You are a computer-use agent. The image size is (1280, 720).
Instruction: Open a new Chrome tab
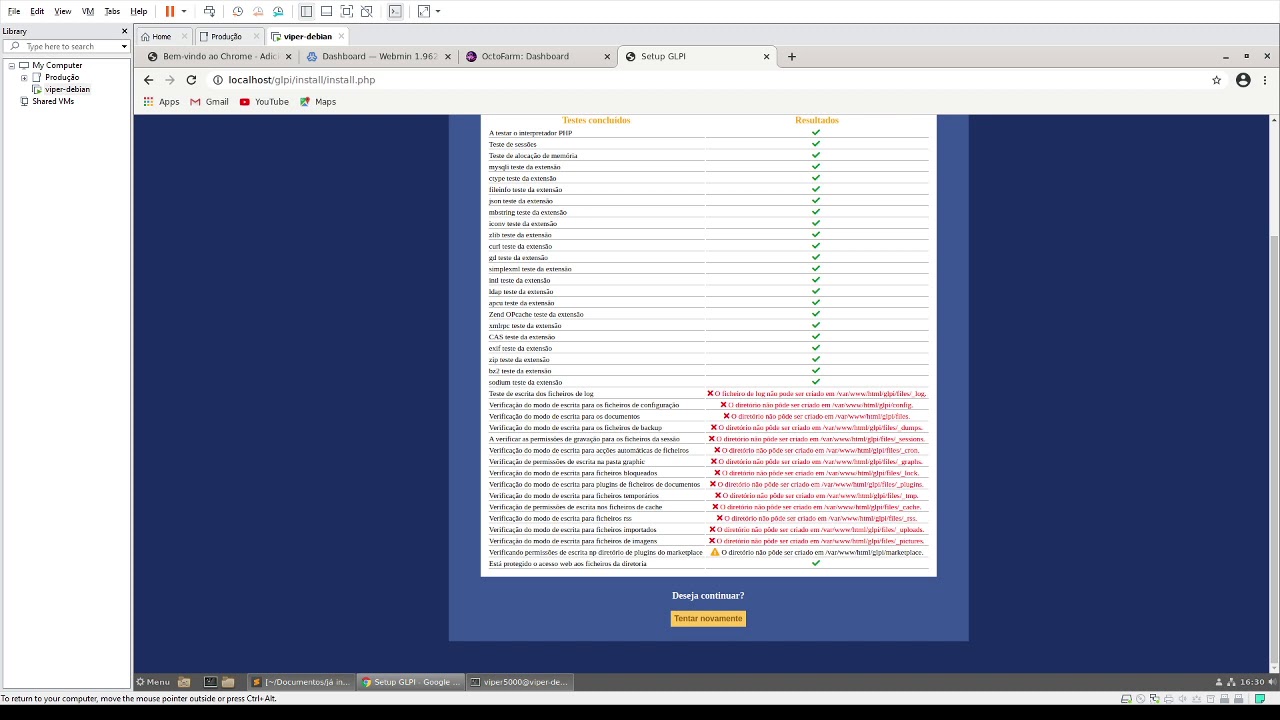792,56
